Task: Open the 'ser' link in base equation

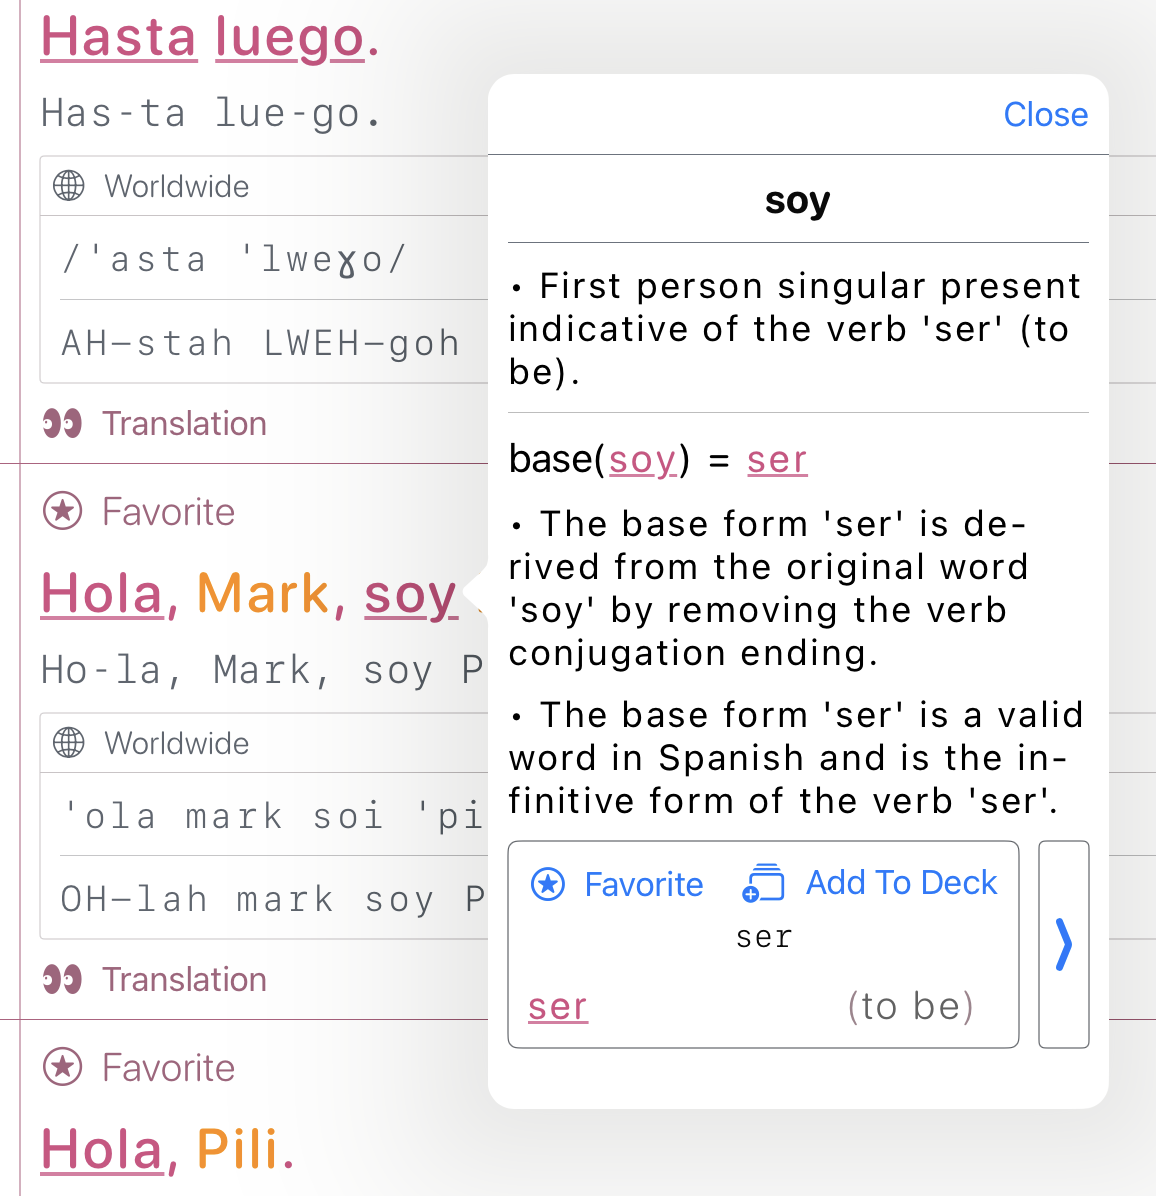Action: click(777, 460)
